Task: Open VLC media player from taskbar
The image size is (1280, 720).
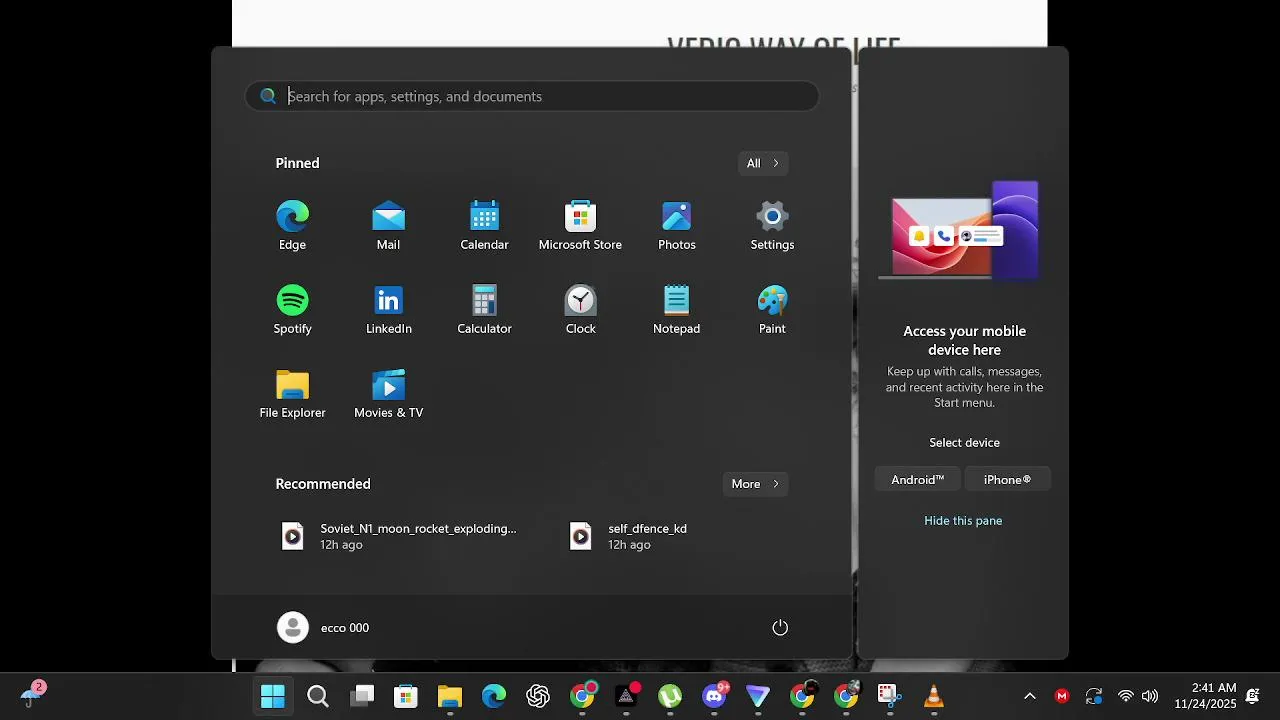Action: (934, 696)
